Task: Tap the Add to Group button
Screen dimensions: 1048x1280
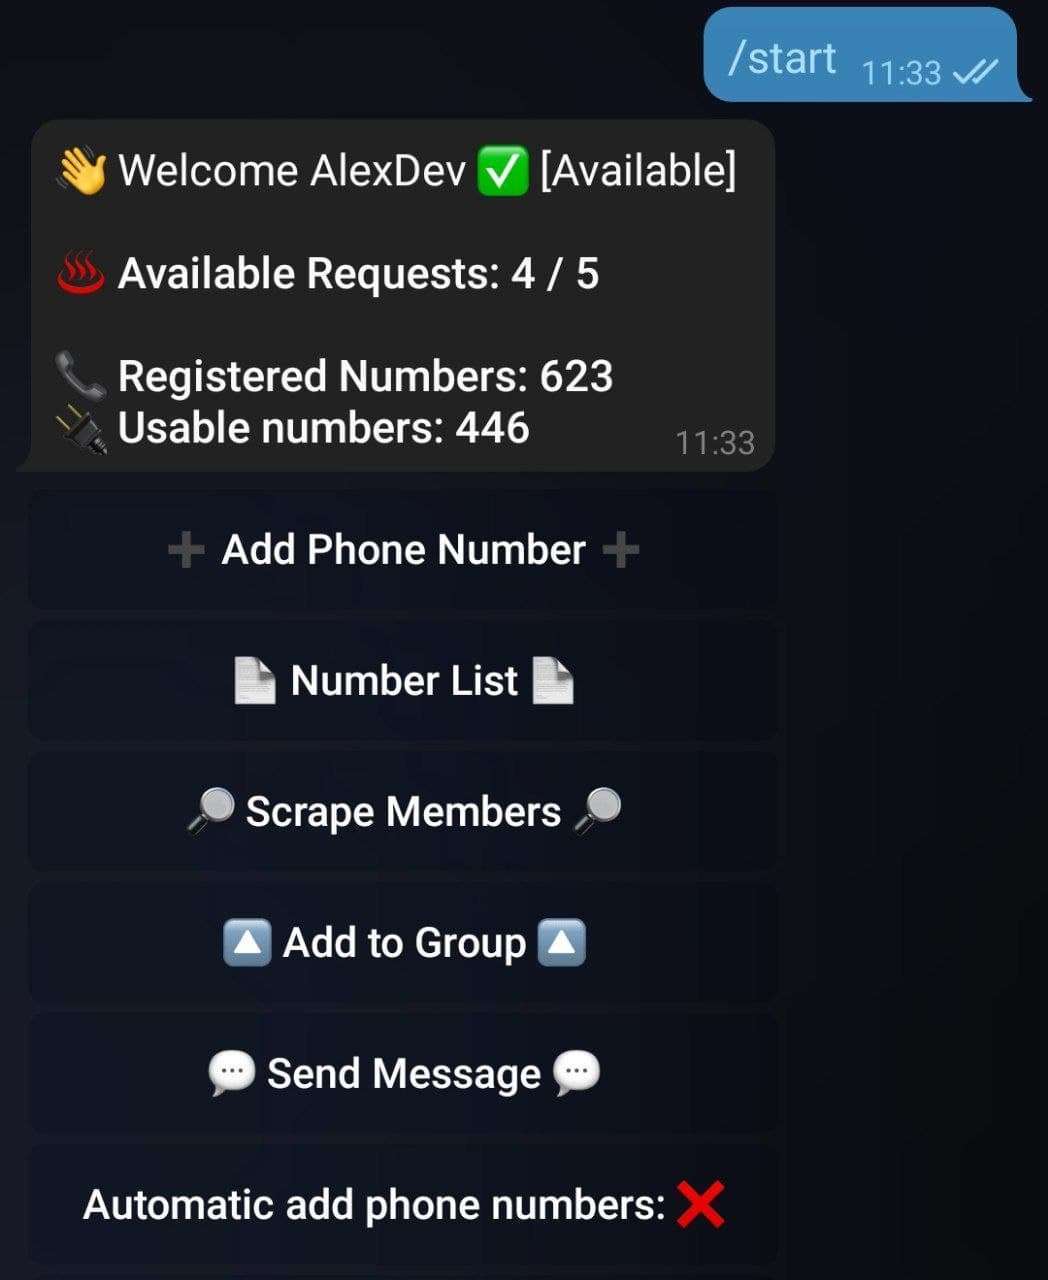Action: [x=403, y=943]
